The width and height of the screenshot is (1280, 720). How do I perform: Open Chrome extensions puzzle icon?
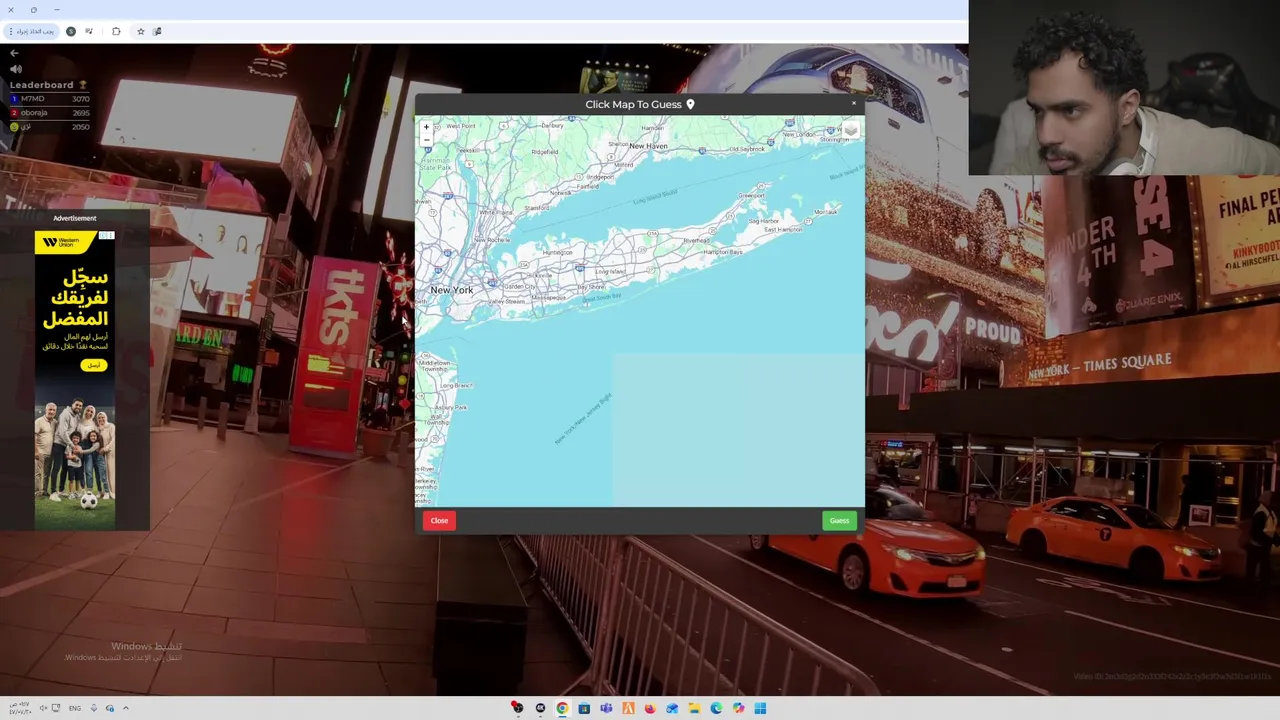point(116,31)
